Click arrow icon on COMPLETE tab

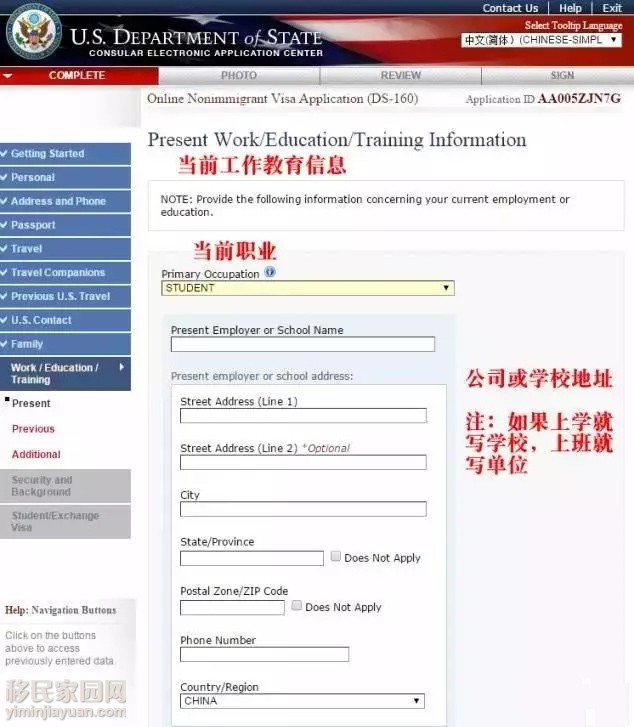point(7,76)
